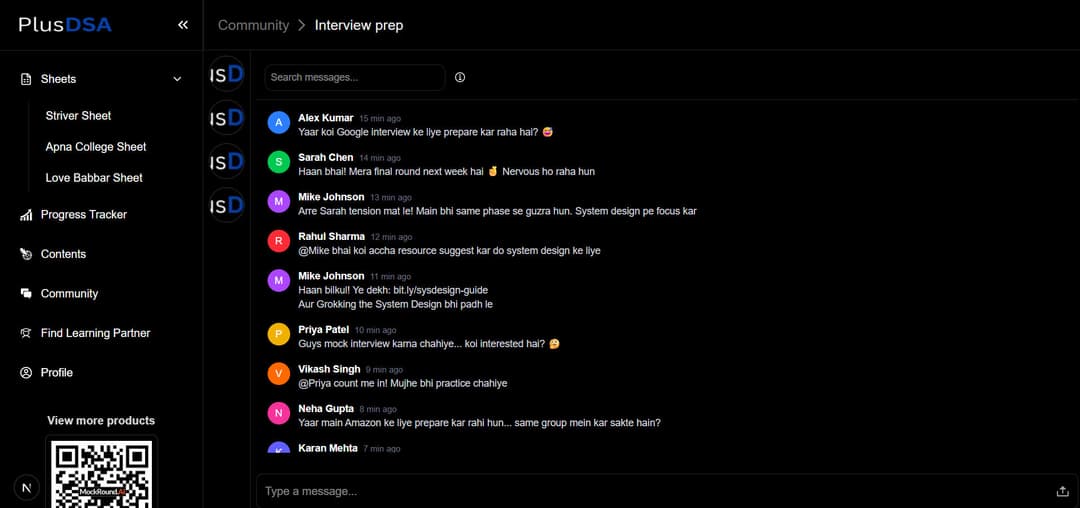This screenshot has width=1080, height=508.
Task: Focus the Search messages field
Action: 355,77
